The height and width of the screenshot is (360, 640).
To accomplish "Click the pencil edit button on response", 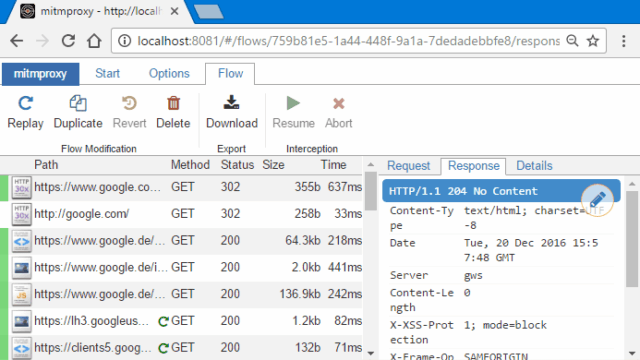I will [x=597, y=200].
